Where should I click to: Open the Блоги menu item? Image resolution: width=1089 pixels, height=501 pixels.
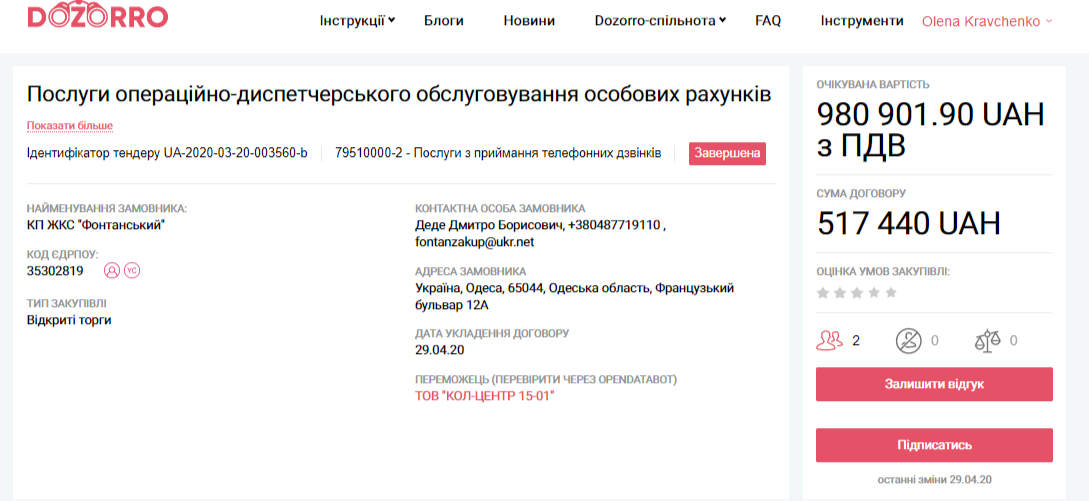coord(444,21)
